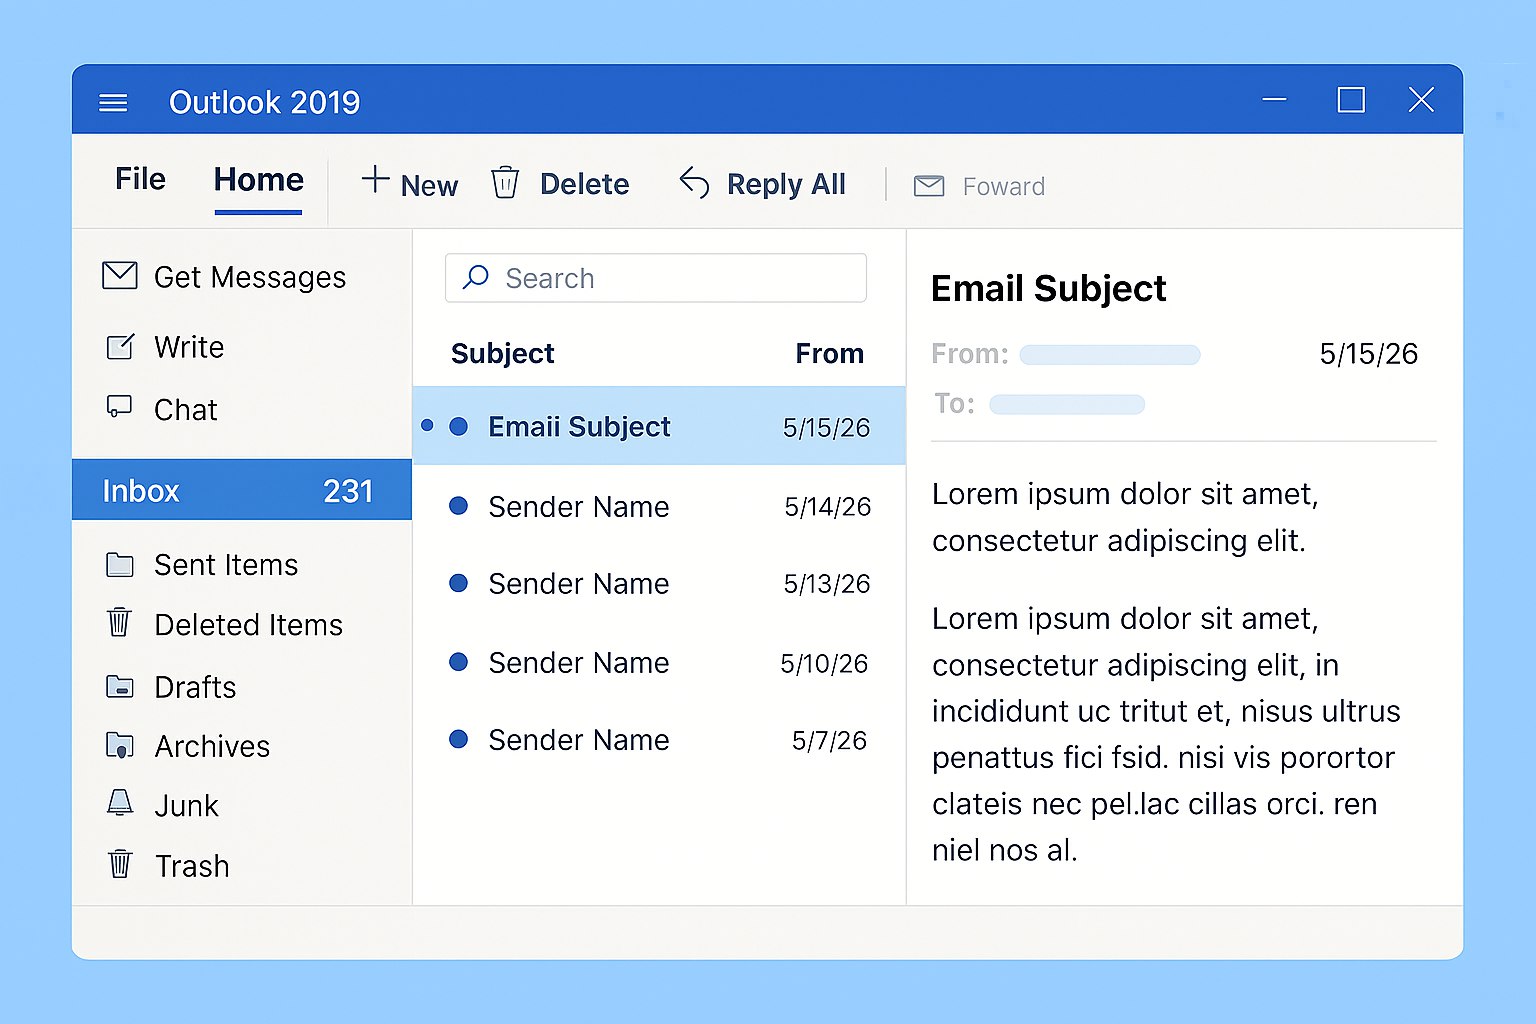Click the Delete trash icon in the toolbar
The width and height of the screenshot is (1536, 1024).
(505, 183)
